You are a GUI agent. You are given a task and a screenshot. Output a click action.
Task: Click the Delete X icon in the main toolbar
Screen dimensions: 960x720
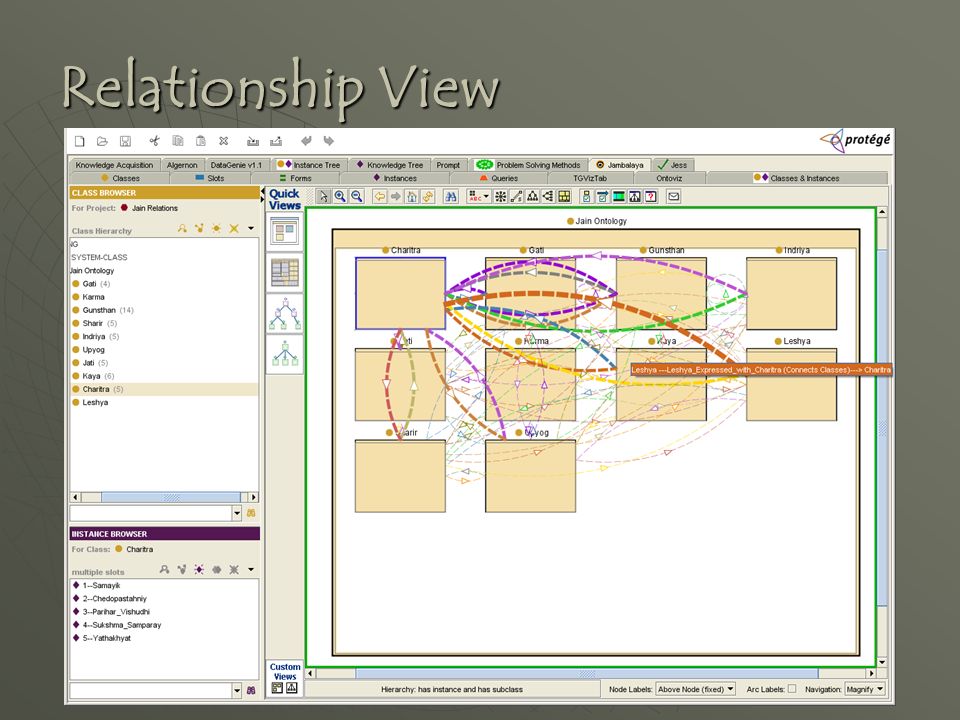[223, 141]
